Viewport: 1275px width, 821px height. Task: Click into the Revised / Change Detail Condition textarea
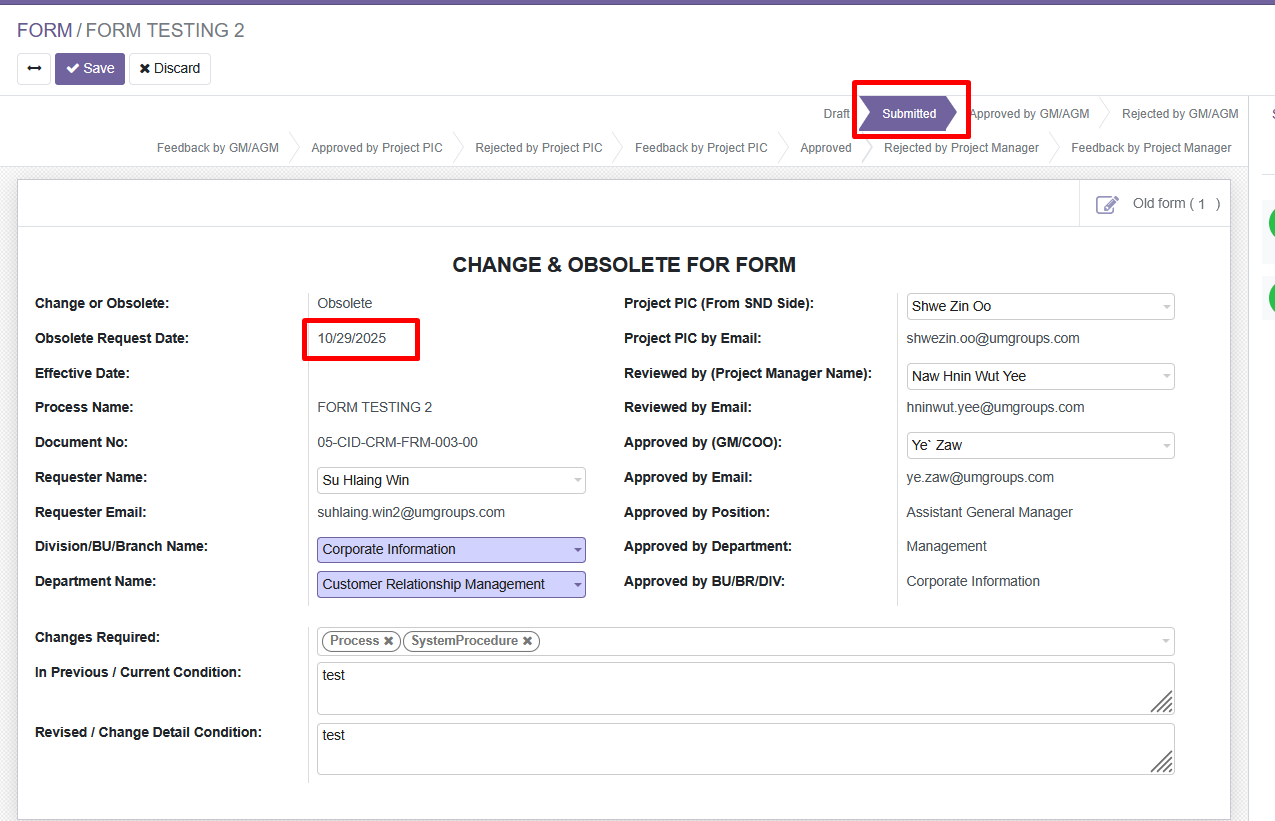click(745, 748)
